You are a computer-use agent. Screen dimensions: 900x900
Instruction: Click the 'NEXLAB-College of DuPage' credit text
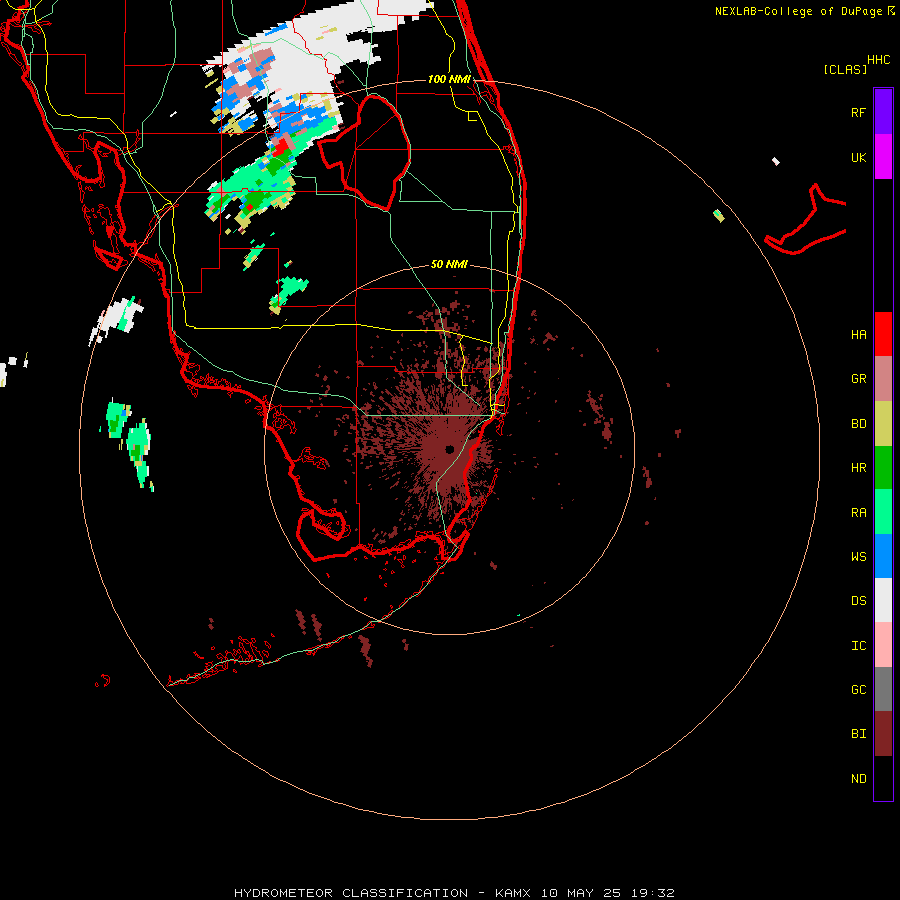click(800, 11)
